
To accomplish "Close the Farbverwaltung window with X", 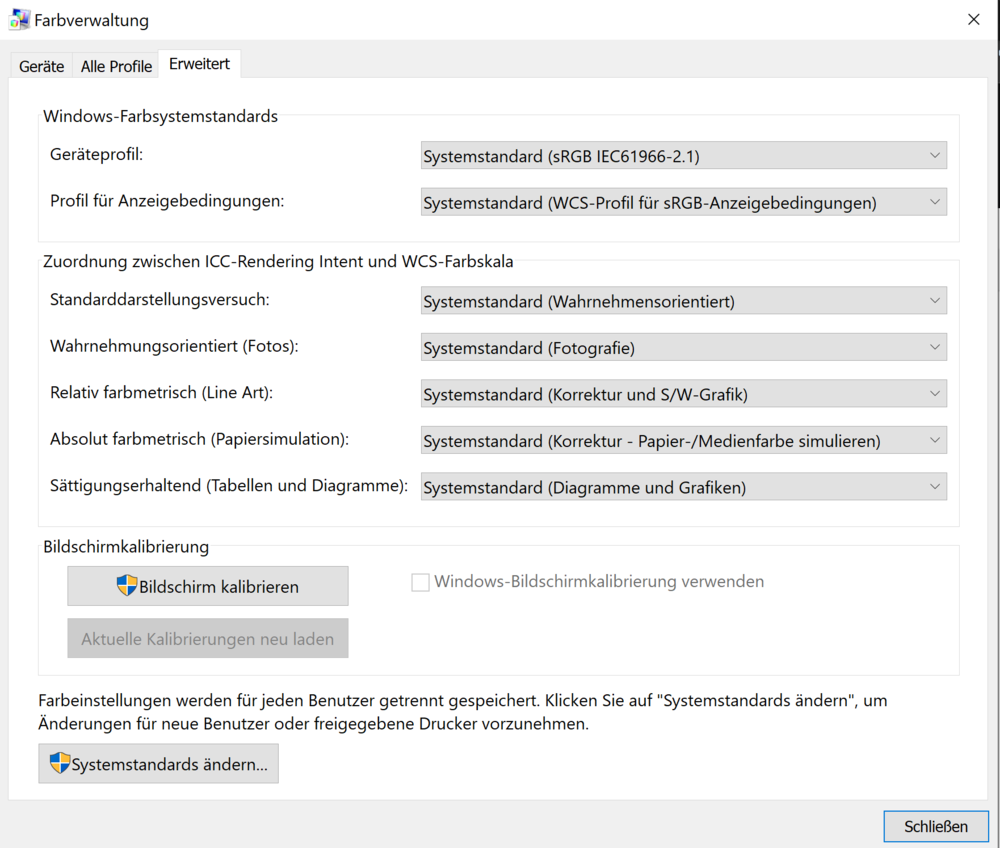I will 973,19.
